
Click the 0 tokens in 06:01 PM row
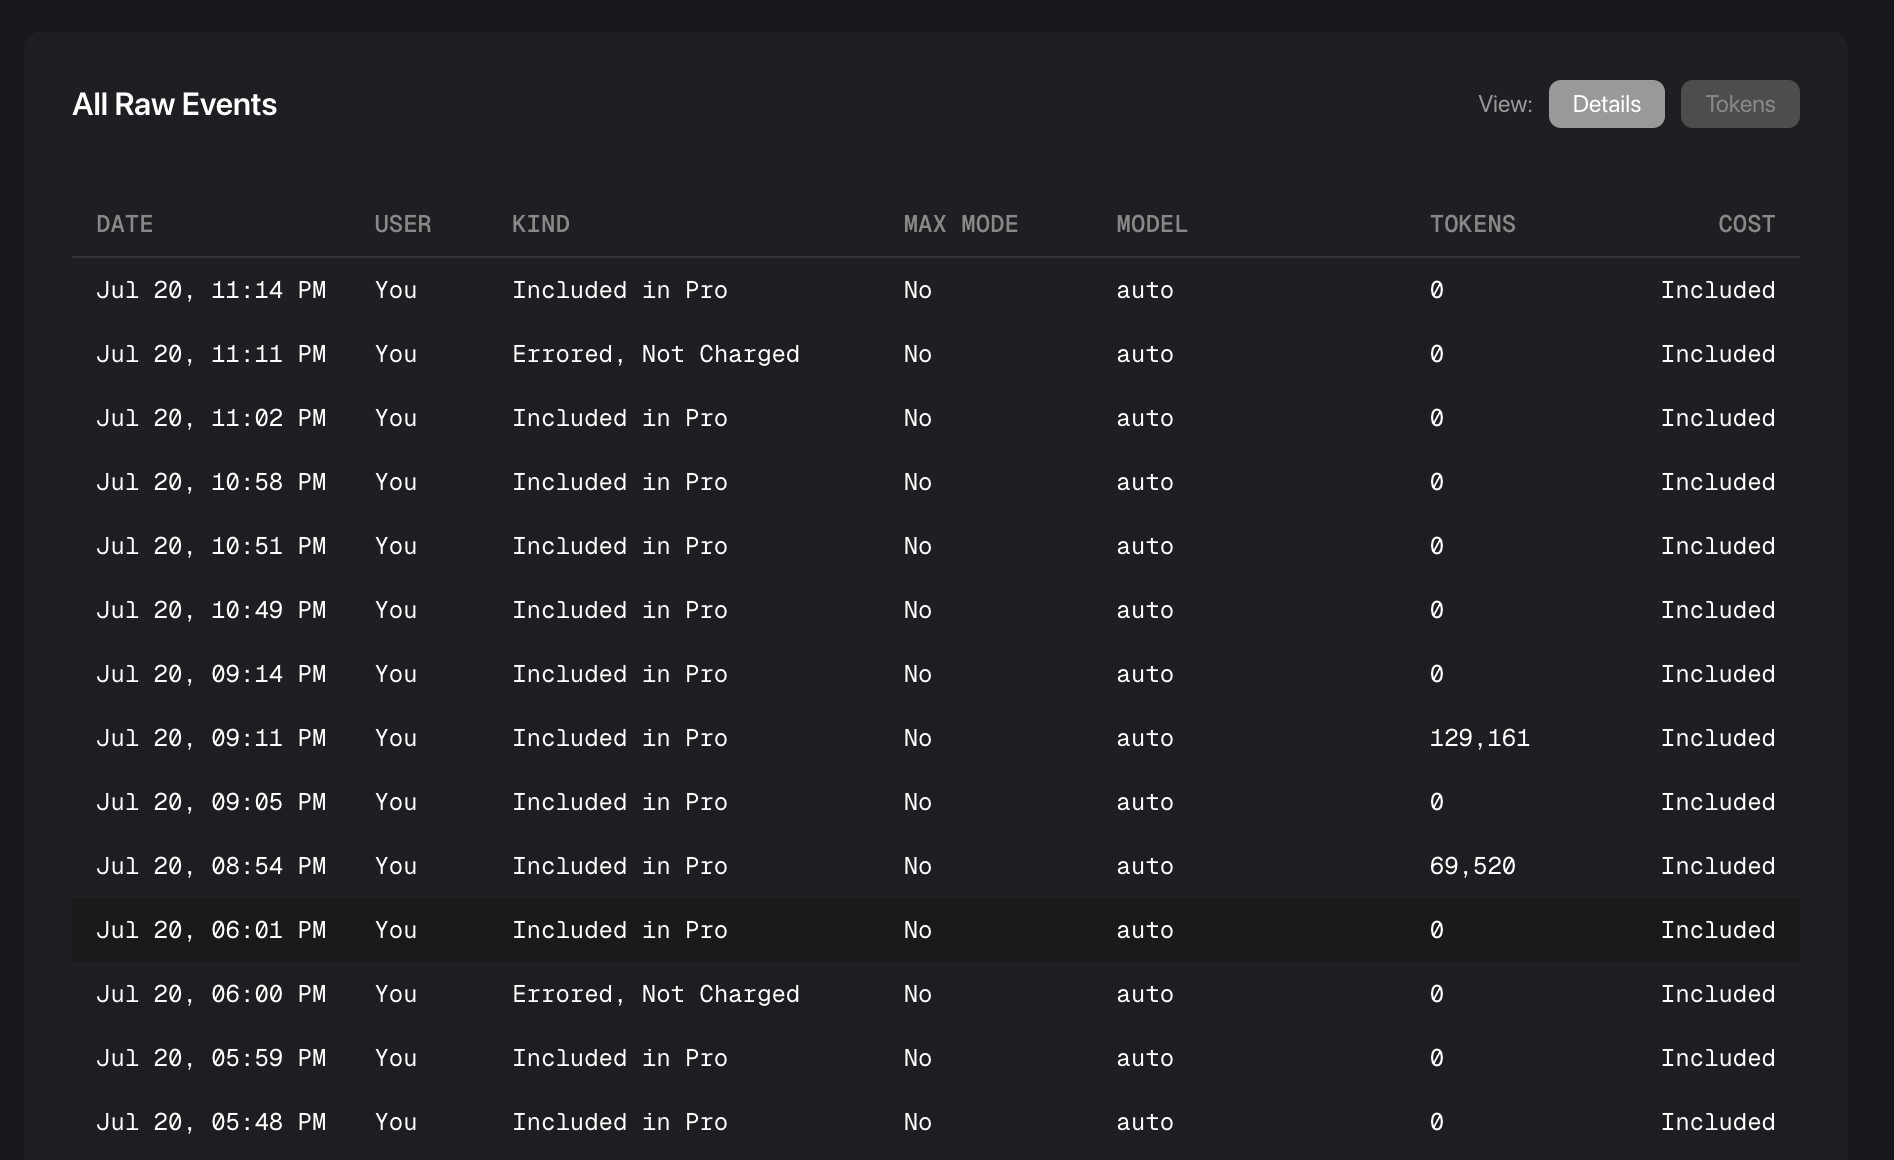pos(1437,930)
